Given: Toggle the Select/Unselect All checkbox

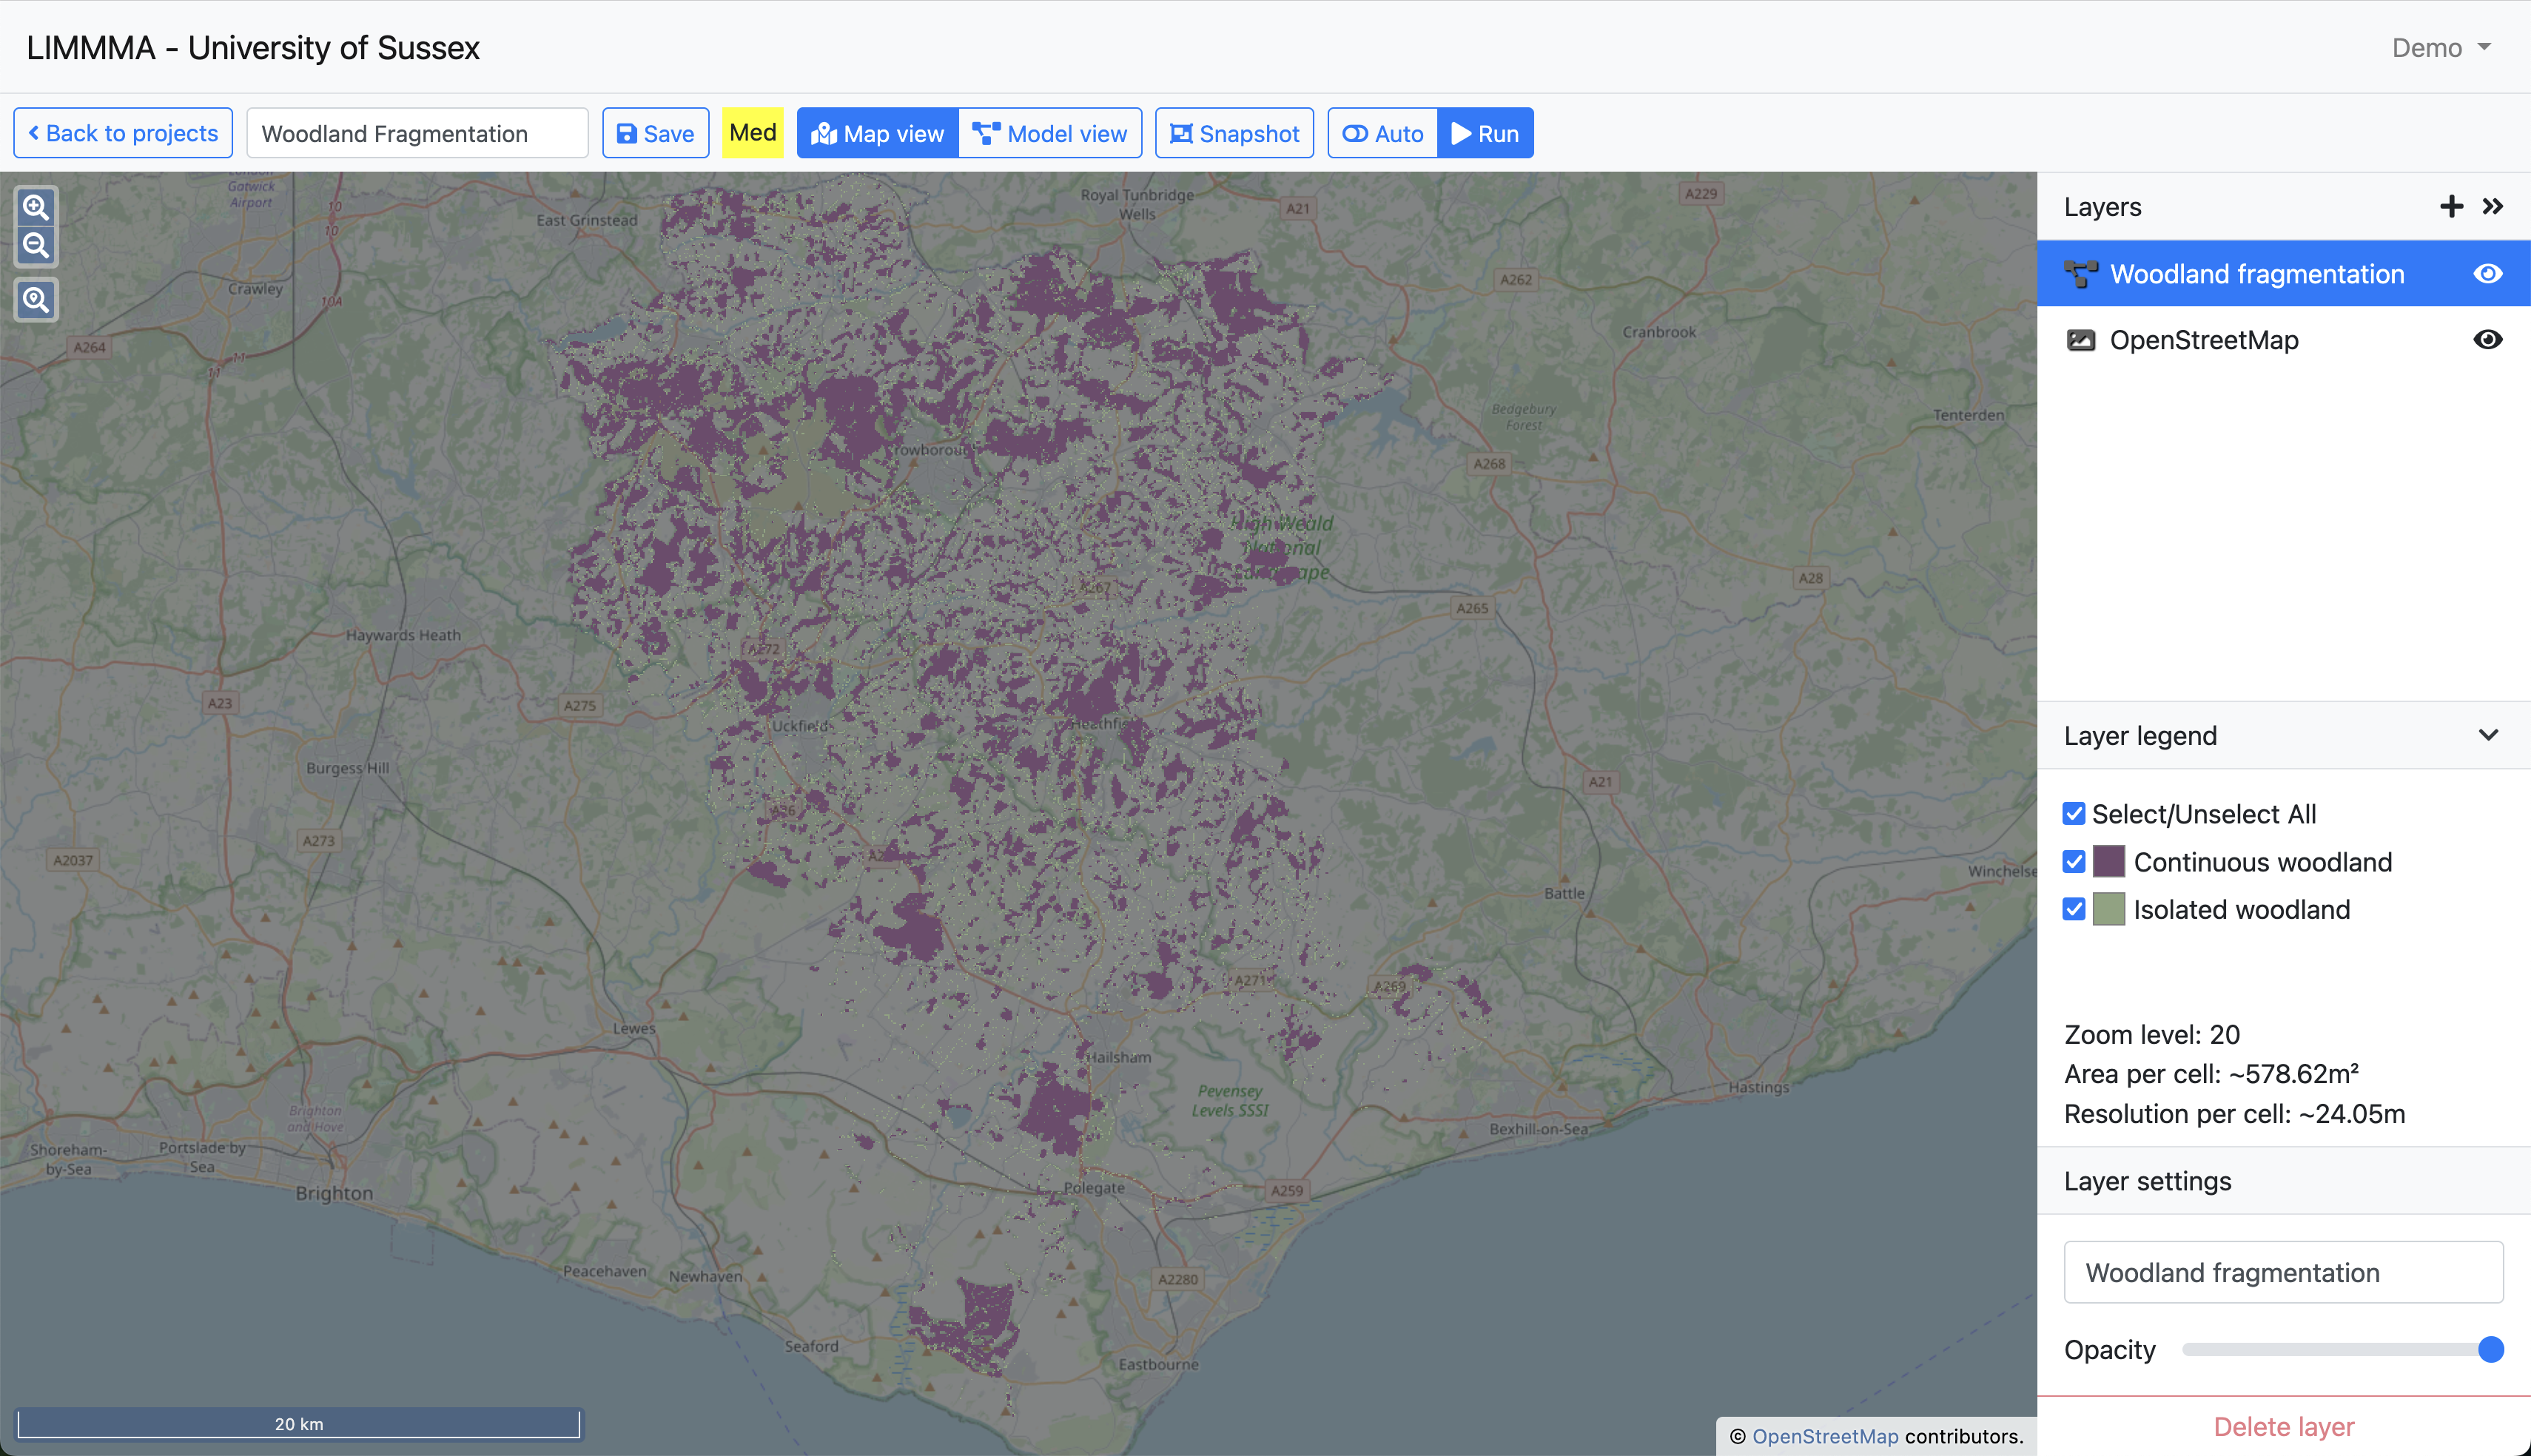Looking at the screenshot, I should pyautogui.click(x=2074, y=814).
